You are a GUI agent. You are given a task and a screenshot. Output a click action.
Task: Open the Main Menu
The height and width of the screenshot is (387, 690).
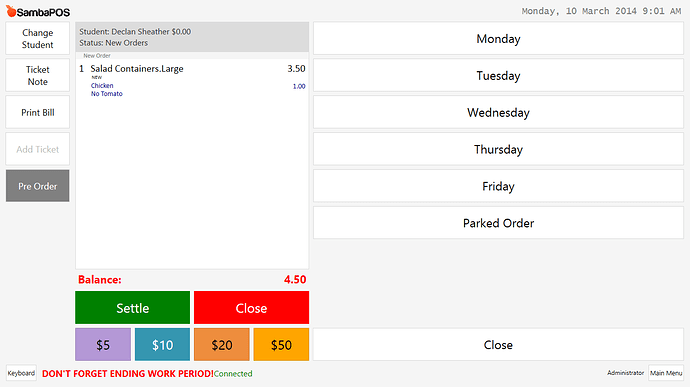click(666, 373)
